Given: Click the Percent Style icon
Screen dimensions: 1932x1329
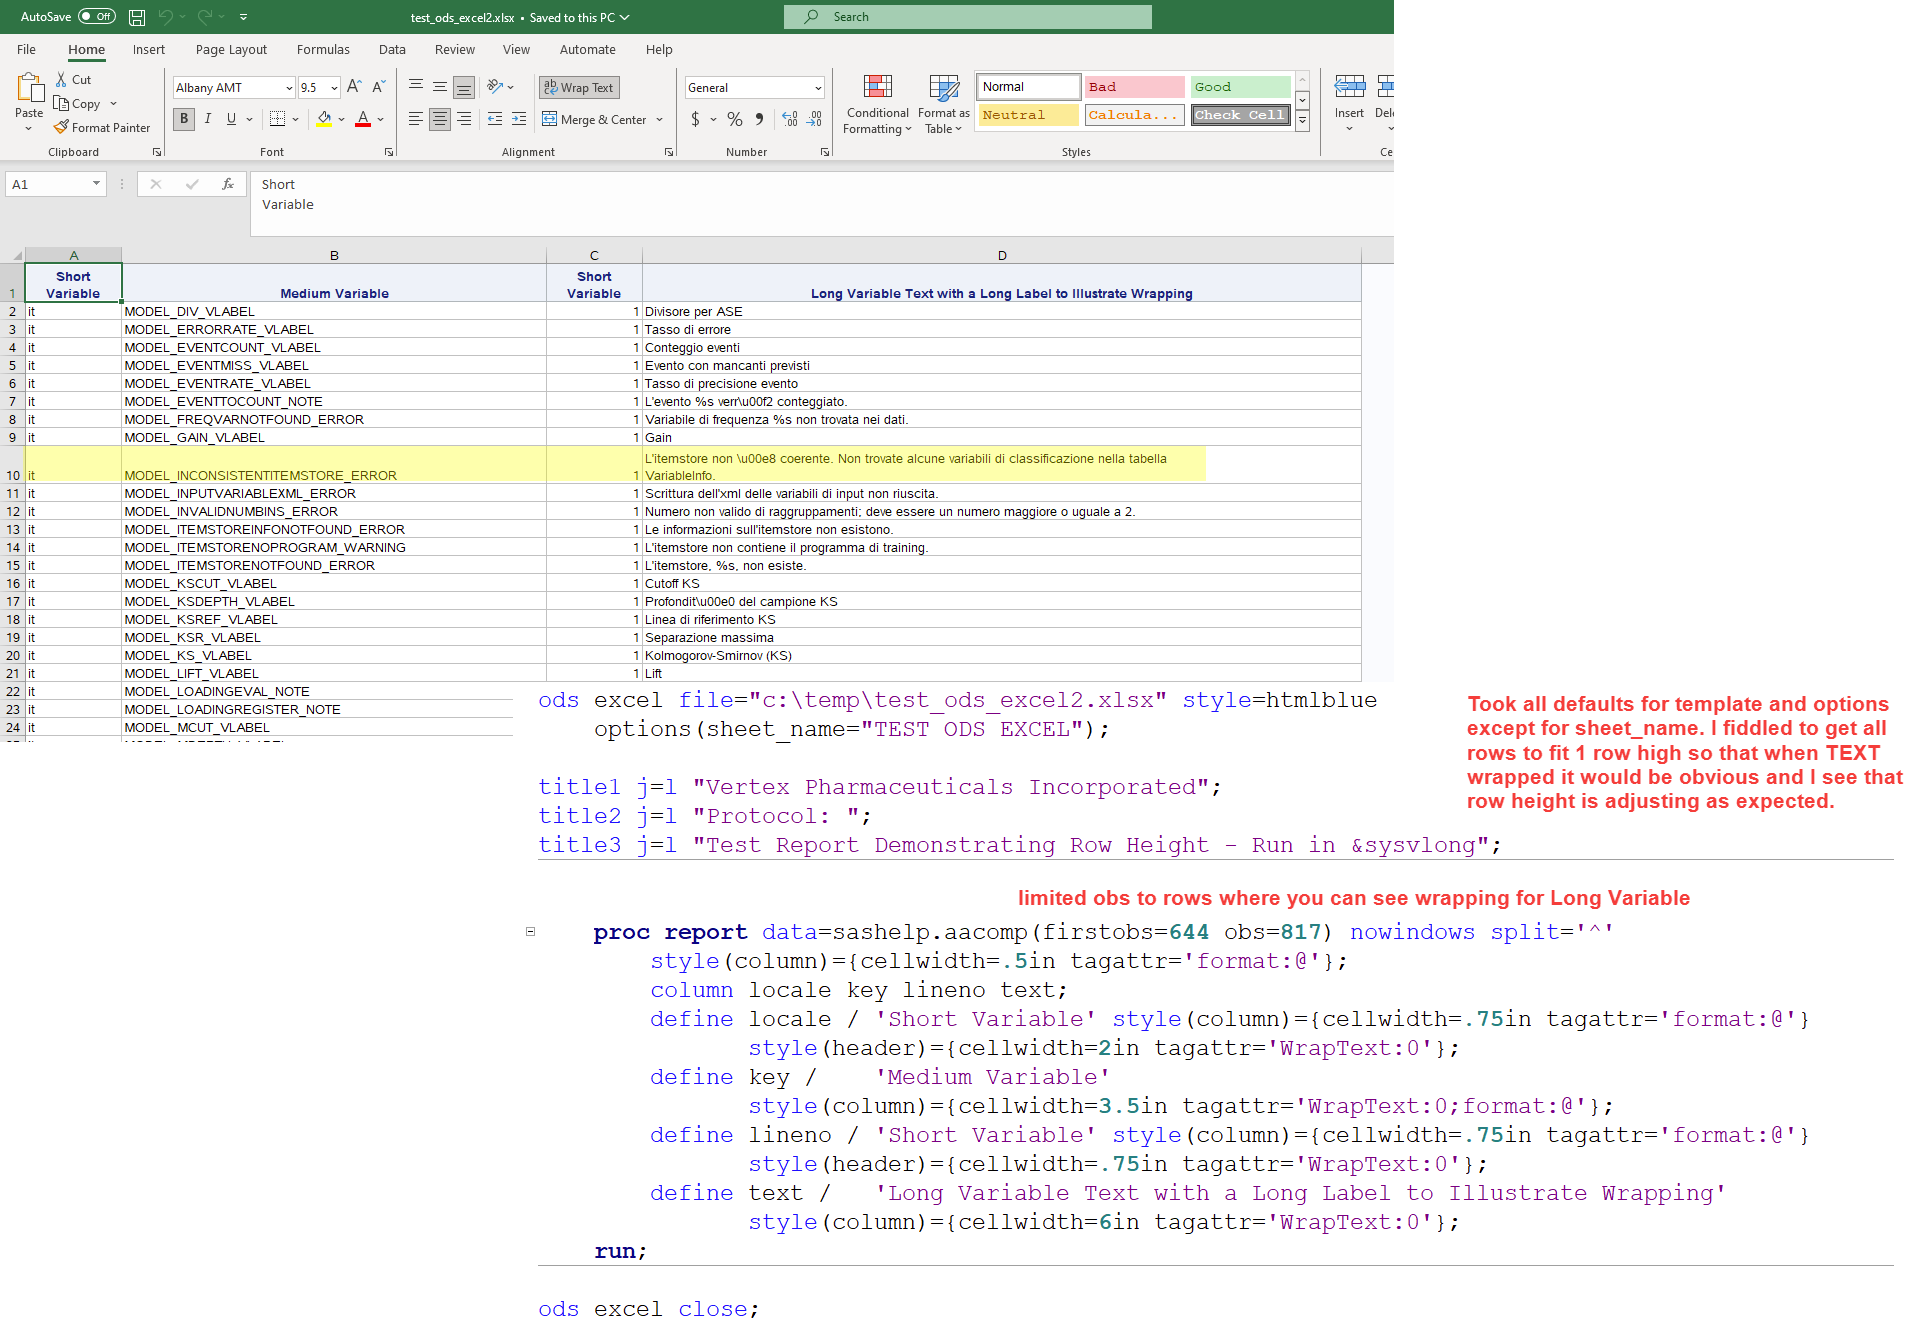Looking at the screenshot, I should pos(735,119).
